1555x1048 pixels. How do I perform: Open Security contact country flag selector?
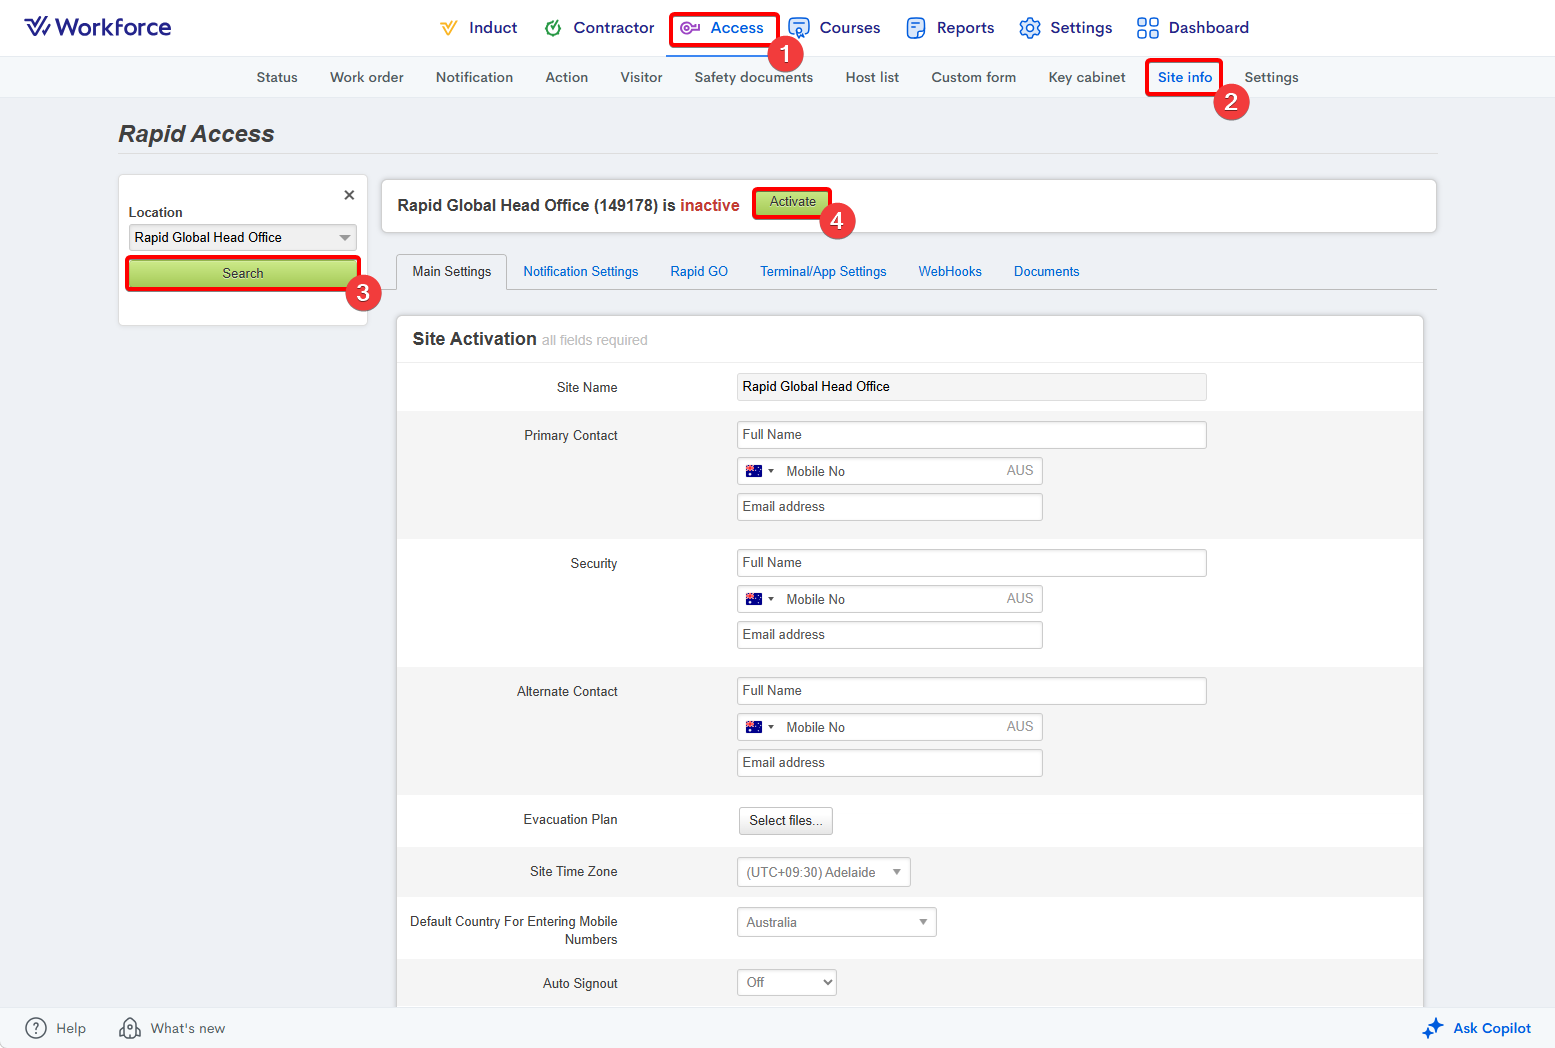(x=760, y=599)
